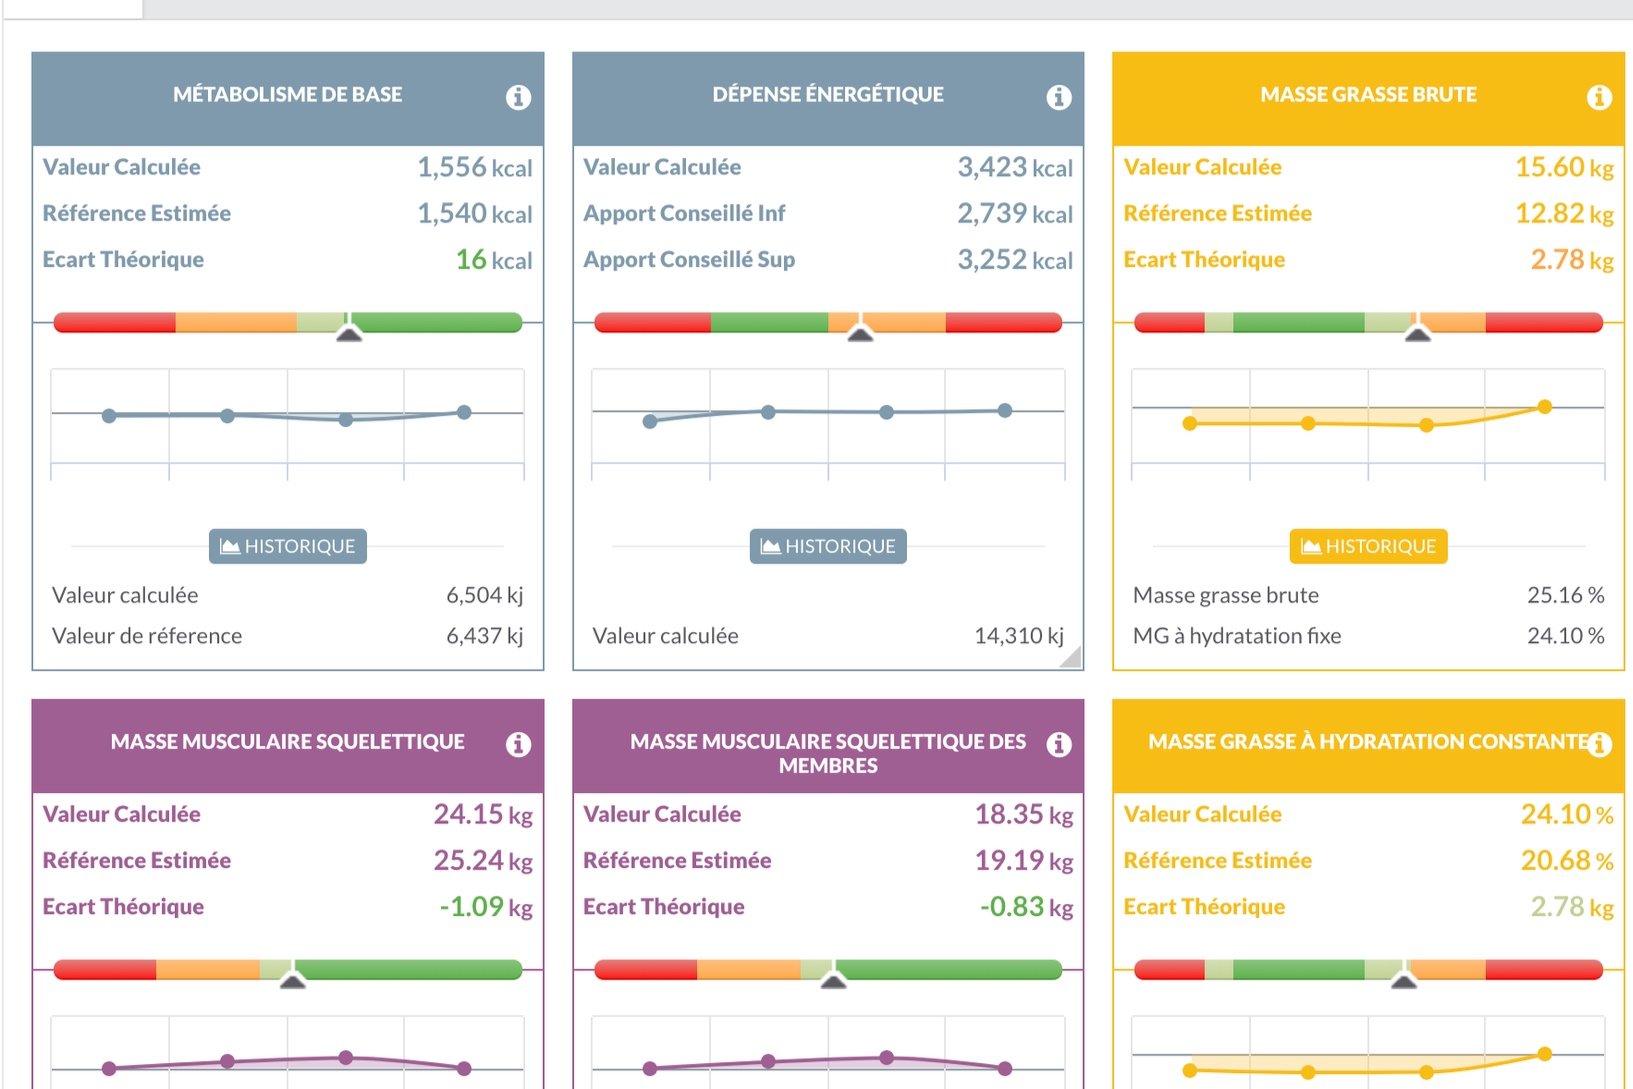Click the first data point in Métabolisme de base chart
The image size is (1633, 1089).
tap(109, 415)
